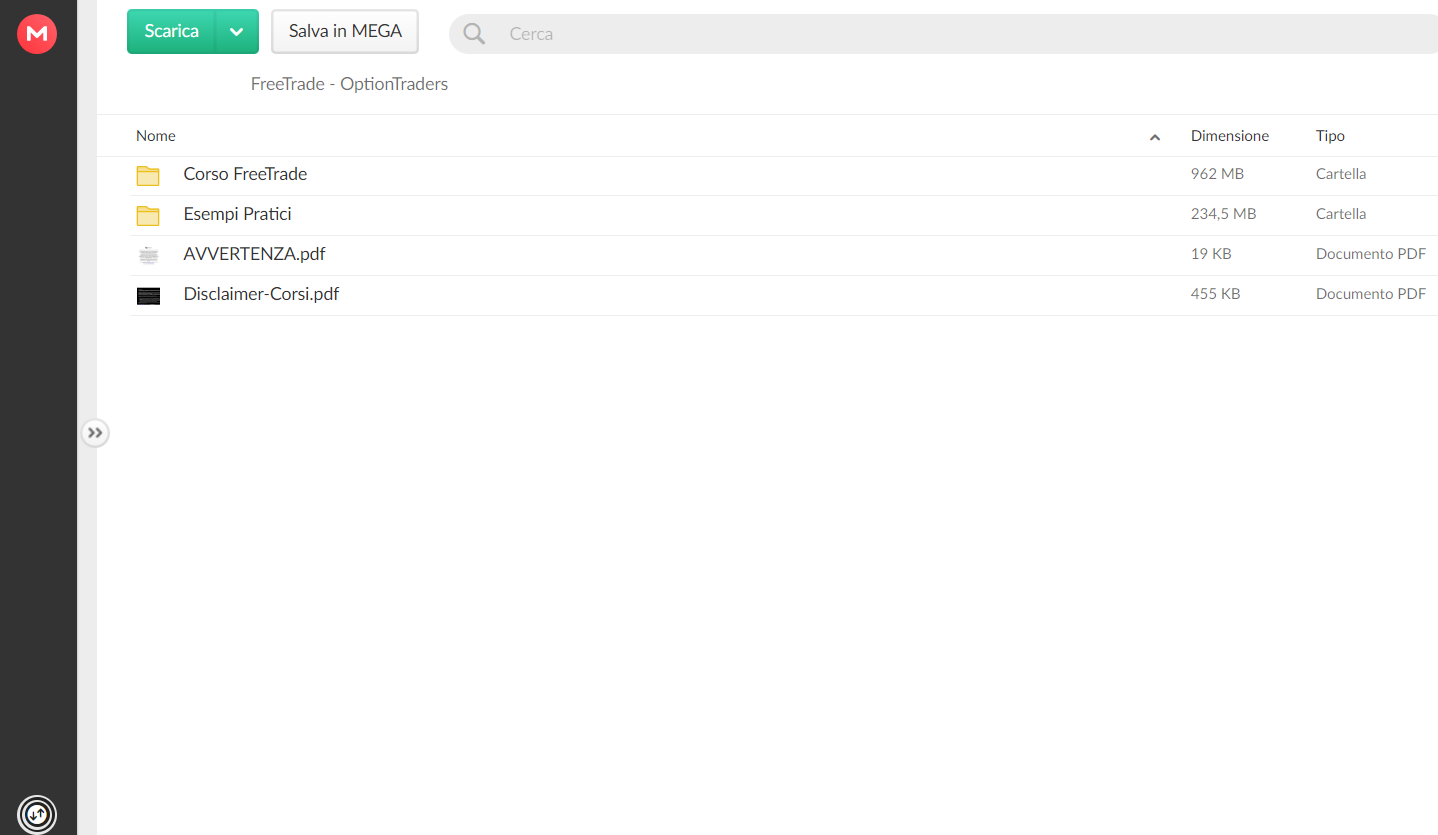
Task: Click the 234,5 MB size value
Action: [x=1223, y=214]
